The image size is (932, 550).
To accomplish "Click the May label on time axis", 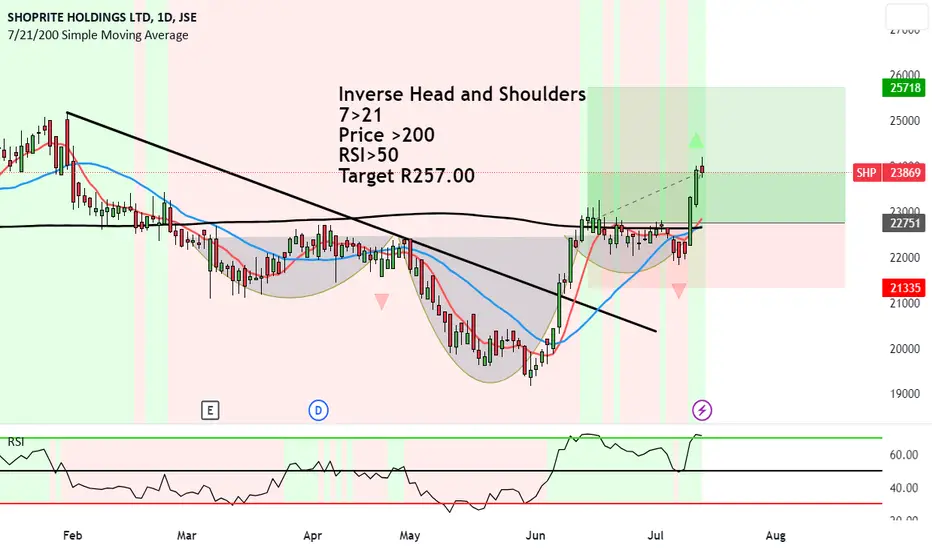I will pos(410,535).
